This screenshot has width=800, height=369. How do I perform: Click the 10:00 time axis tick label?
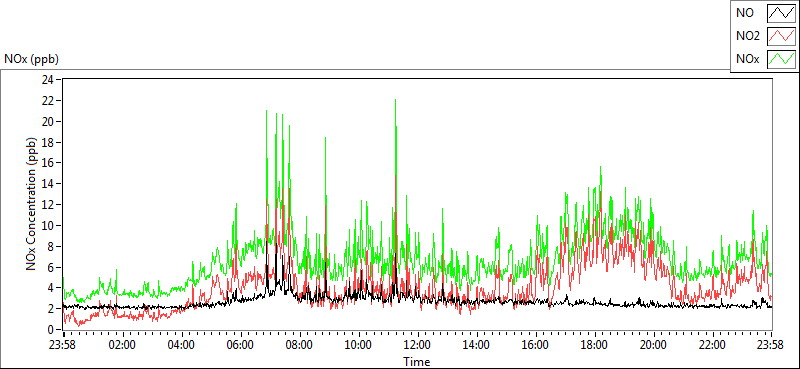(358, 344)
